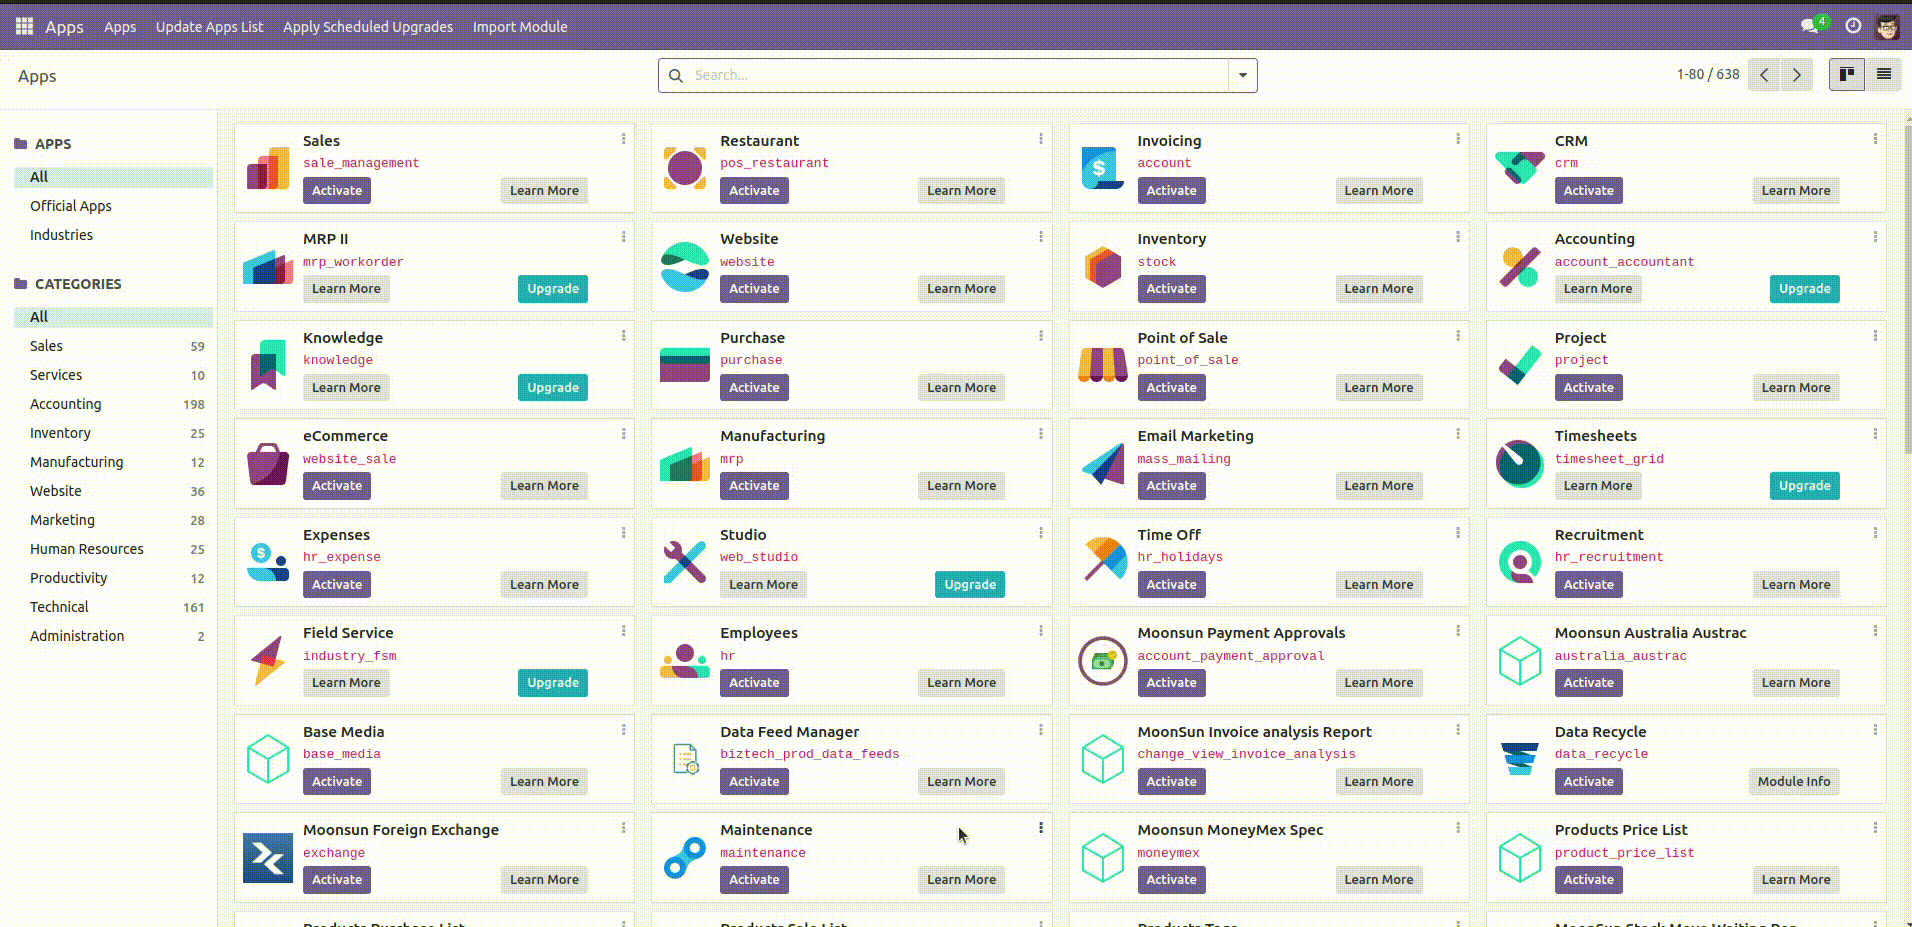Open search options dropdown arrow
1912x927 pixels.
[1242, 75]
